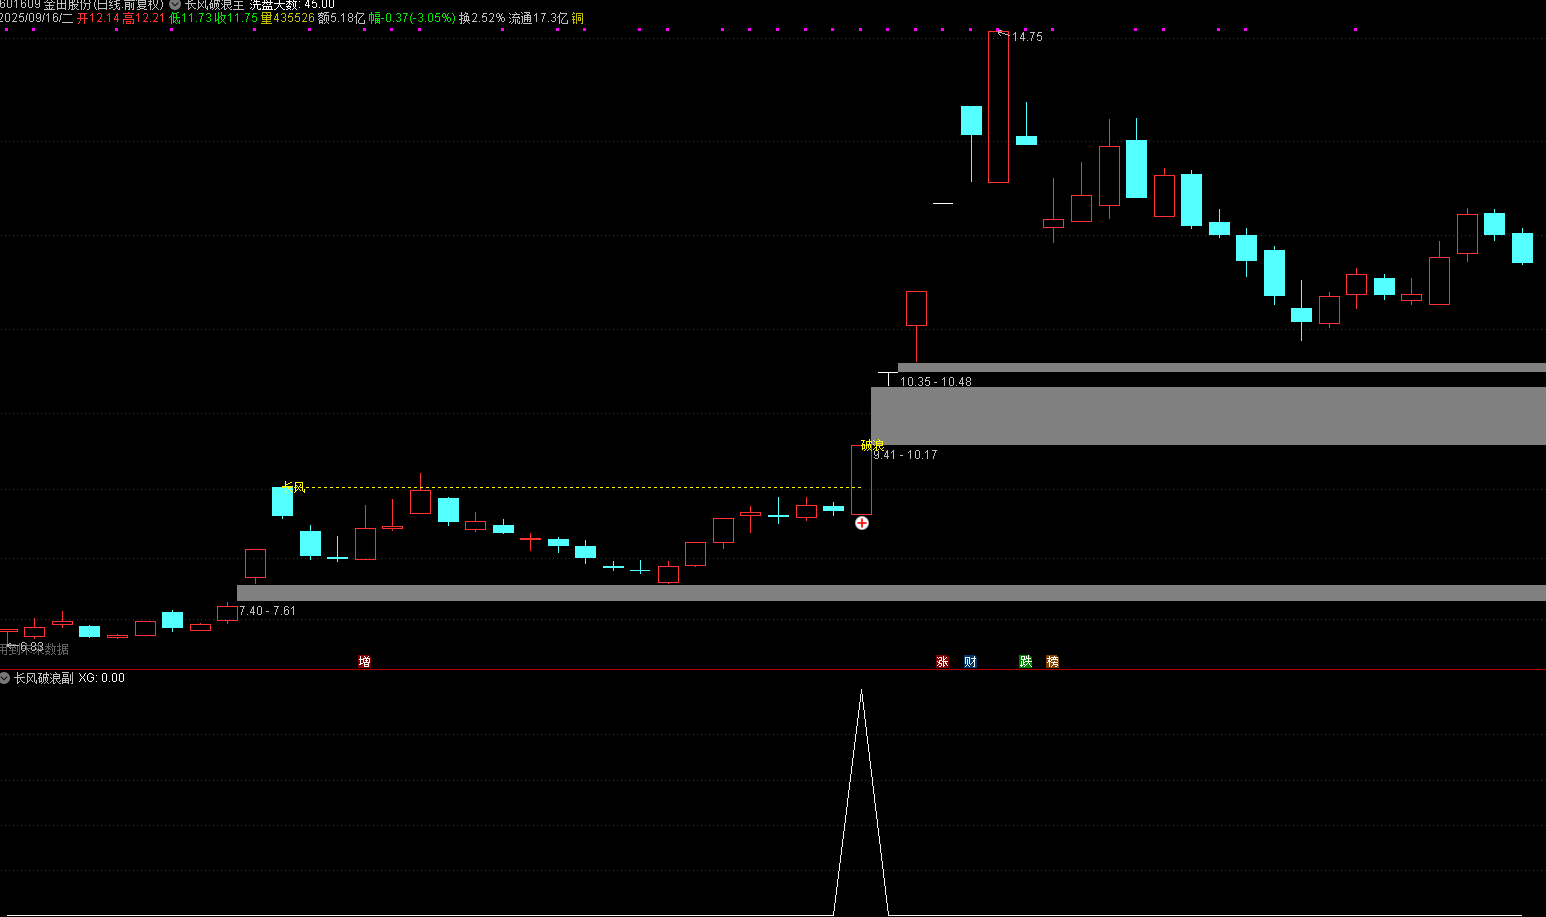The height and width of the screenshot is (917, 1546).
Task: Expand the 长风破浪王 main indicator dropdown
Action: pos(175,5)
